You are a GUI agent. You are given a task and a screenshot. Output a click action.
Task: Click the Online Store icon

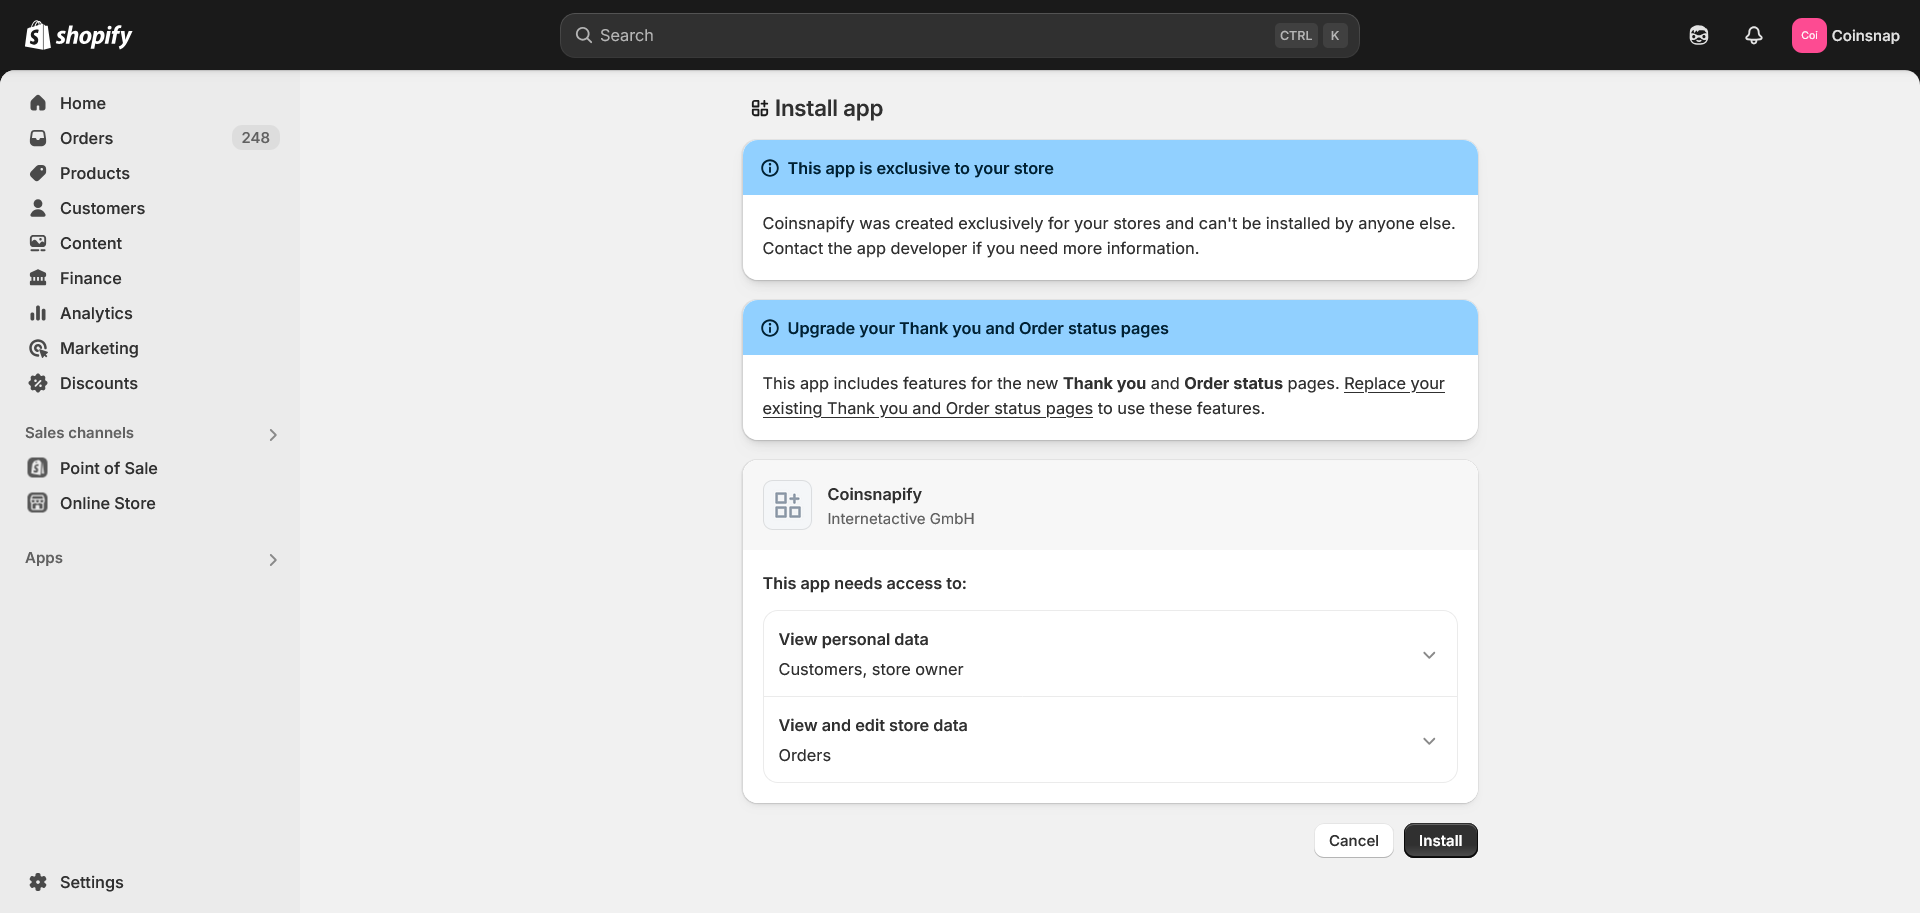(x=38, y=503)
